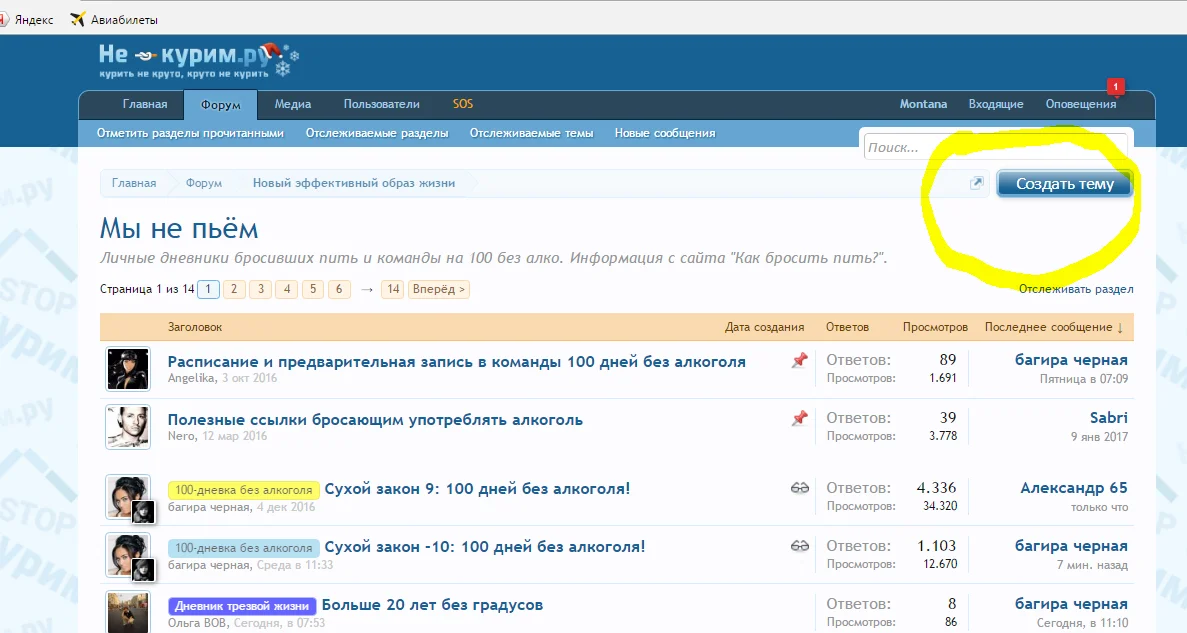This screenshot has width=1187, height=633.
Task: Click the Вперёд next page button
Action: [x=438, y=289]
